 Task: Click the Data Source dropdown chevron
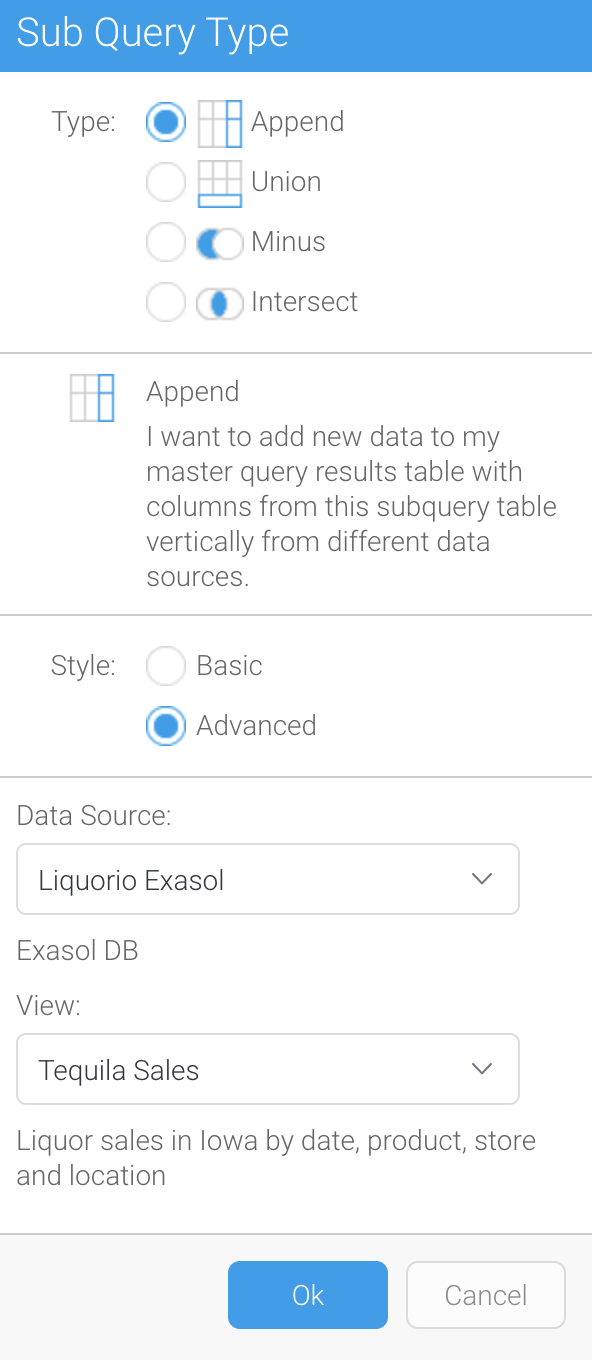pos(482,879)
